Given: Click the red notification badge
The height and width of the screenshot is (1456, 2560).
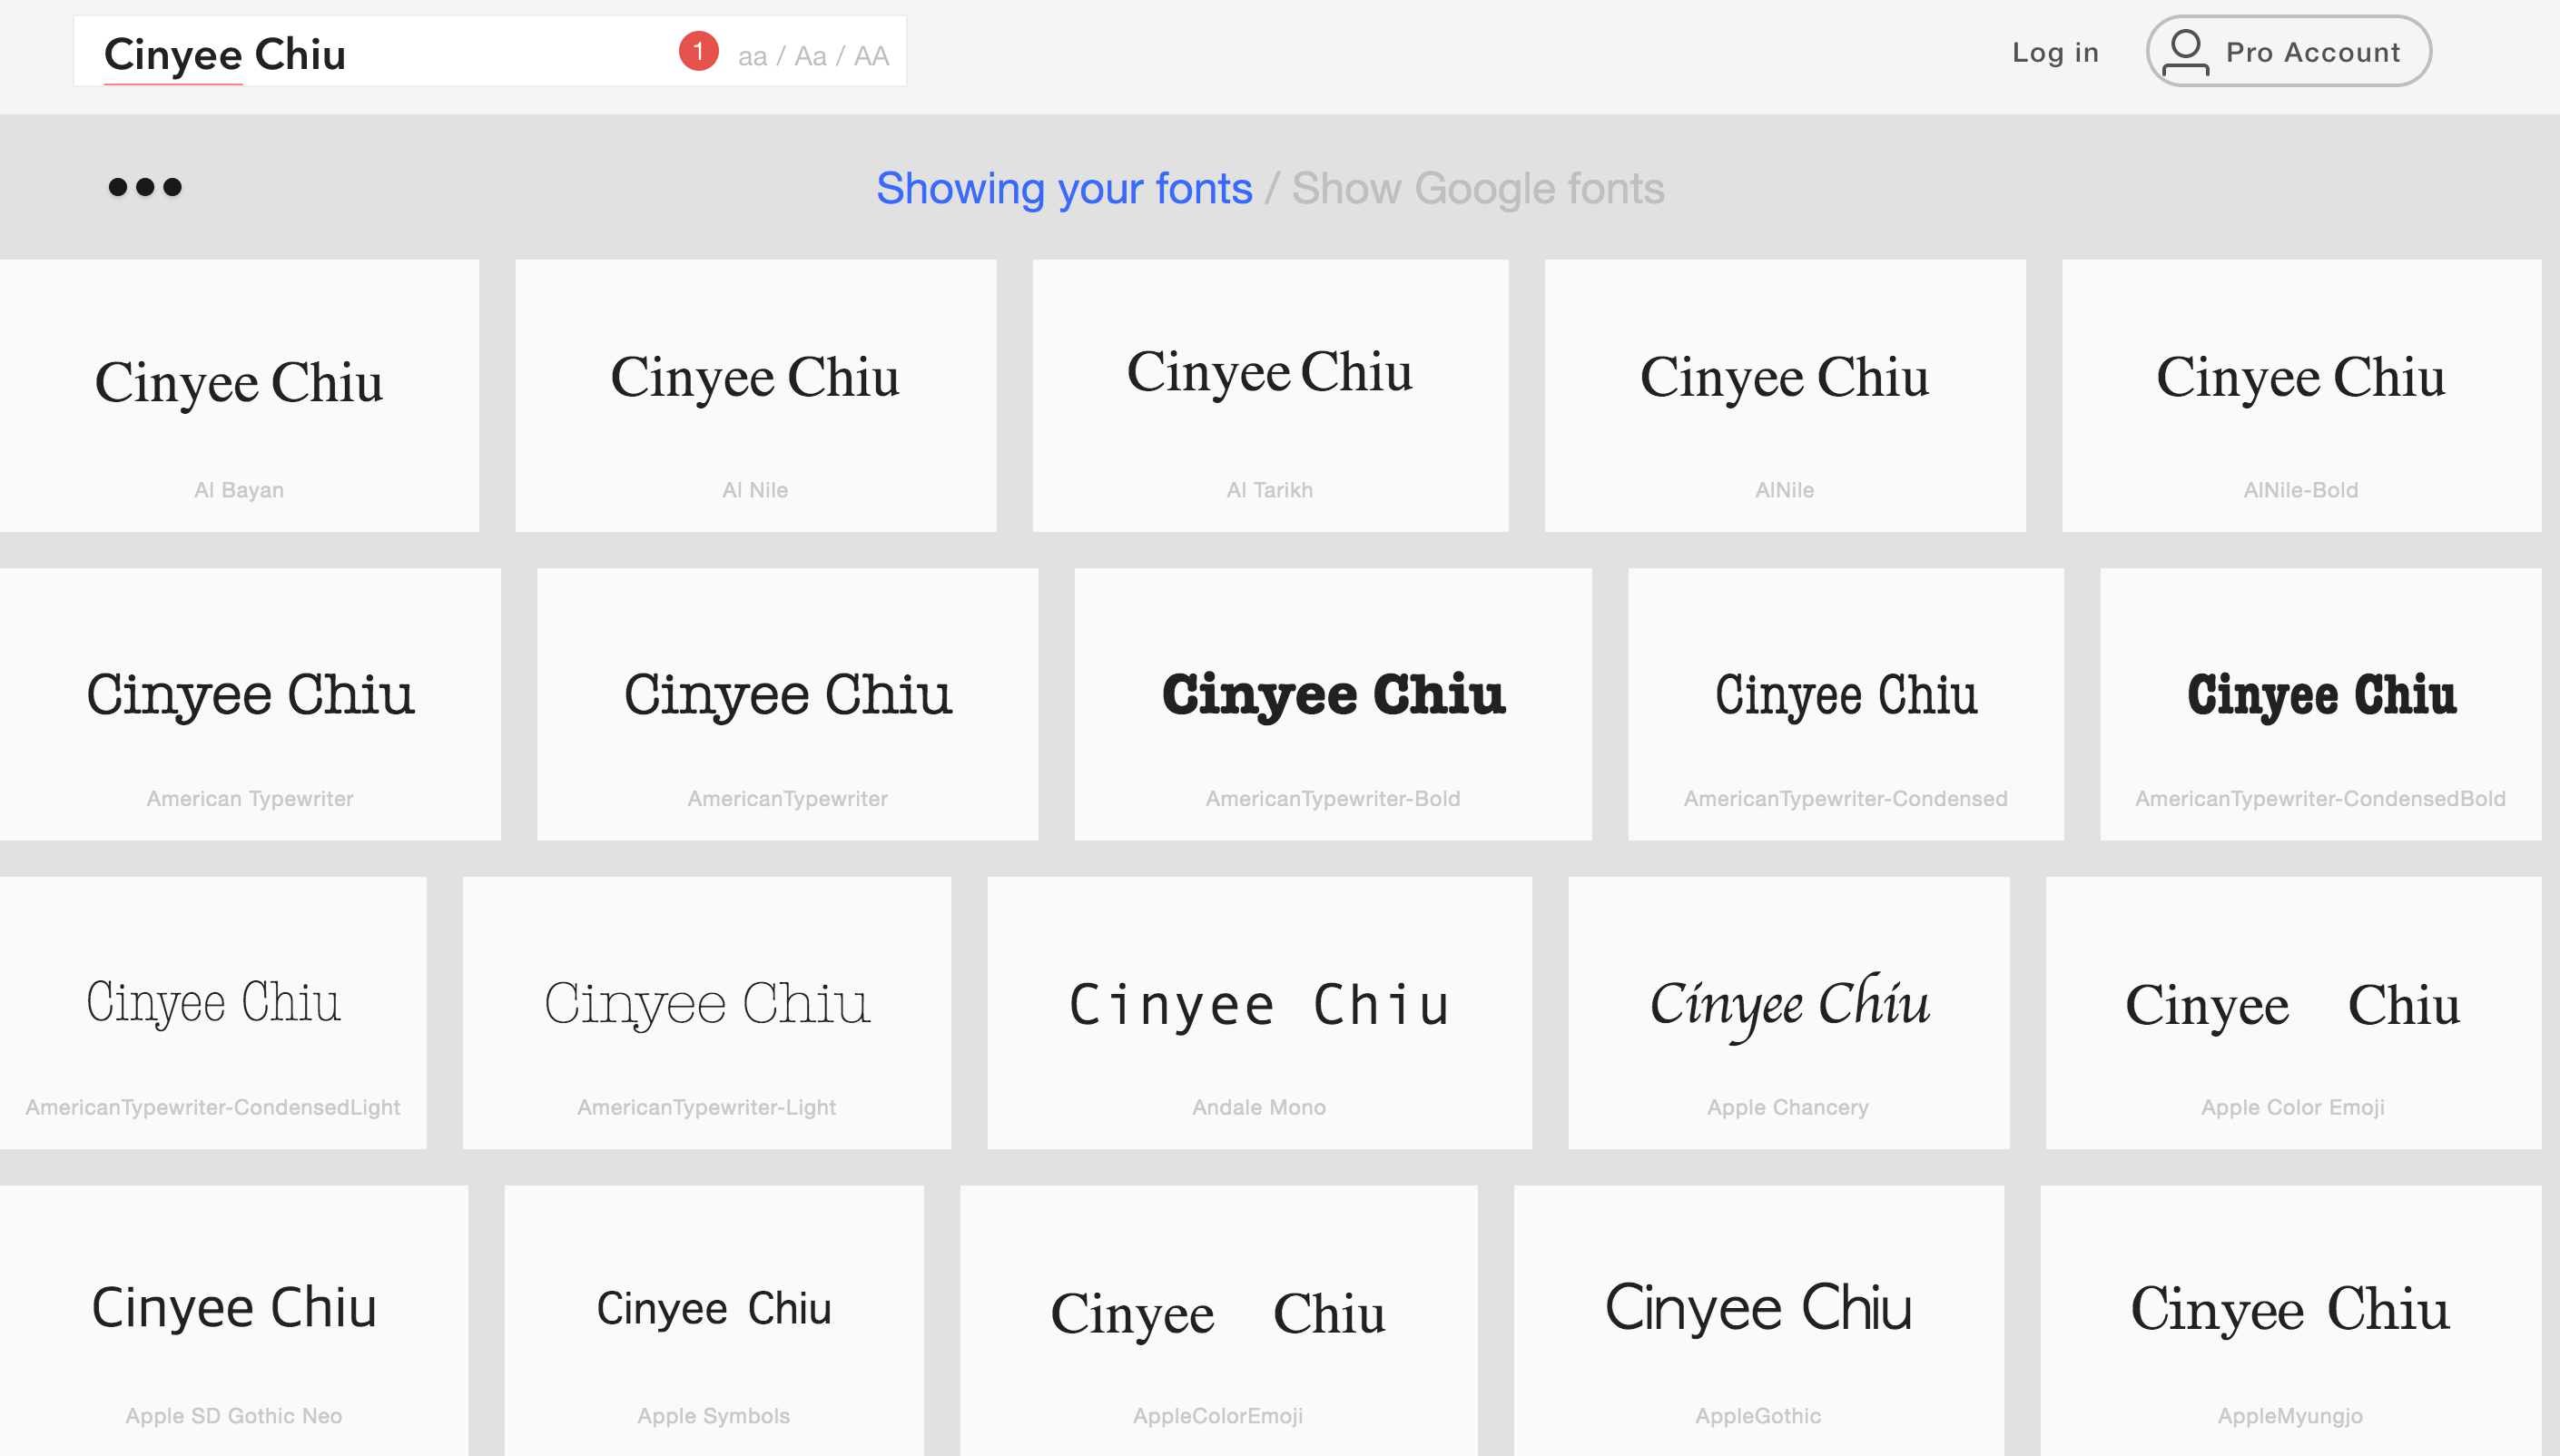Looking at the screenshot, I should [698, 51].
